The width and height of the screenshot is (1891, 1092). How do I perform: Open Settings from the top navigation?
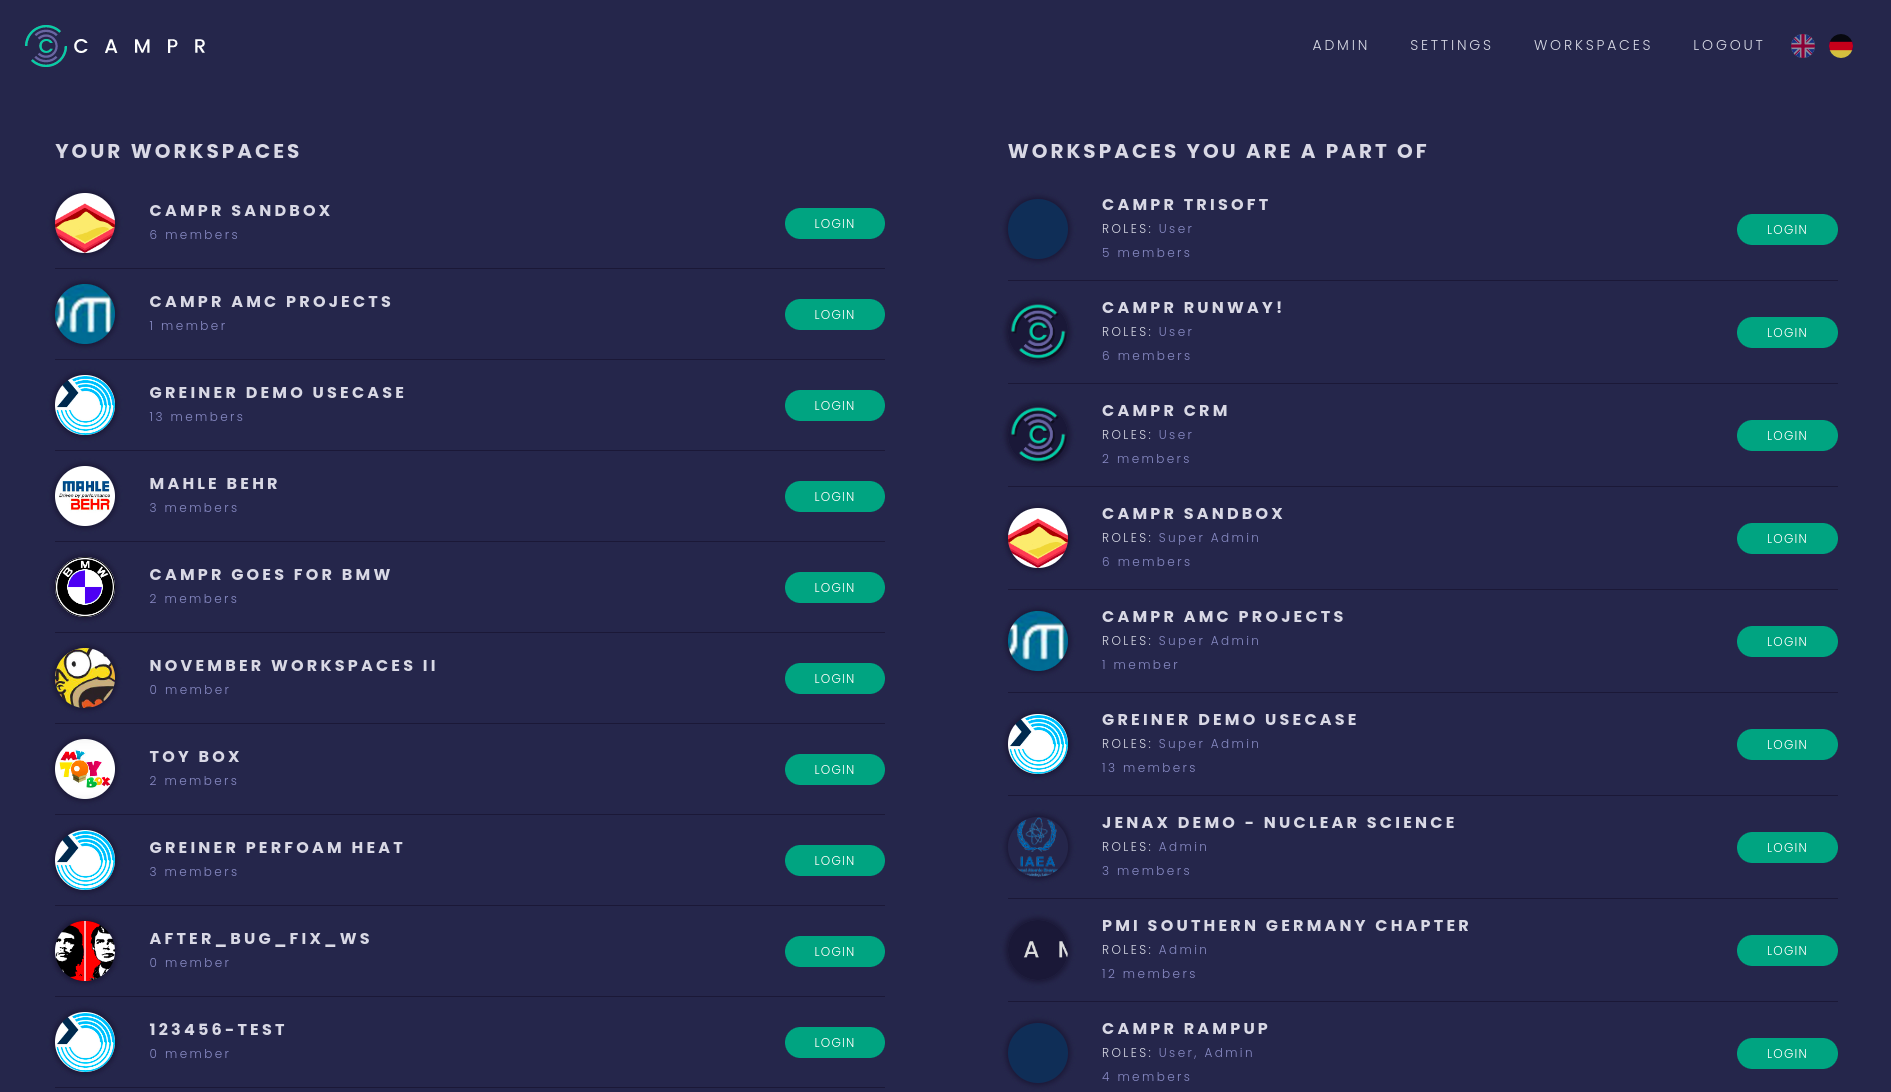1451,46
